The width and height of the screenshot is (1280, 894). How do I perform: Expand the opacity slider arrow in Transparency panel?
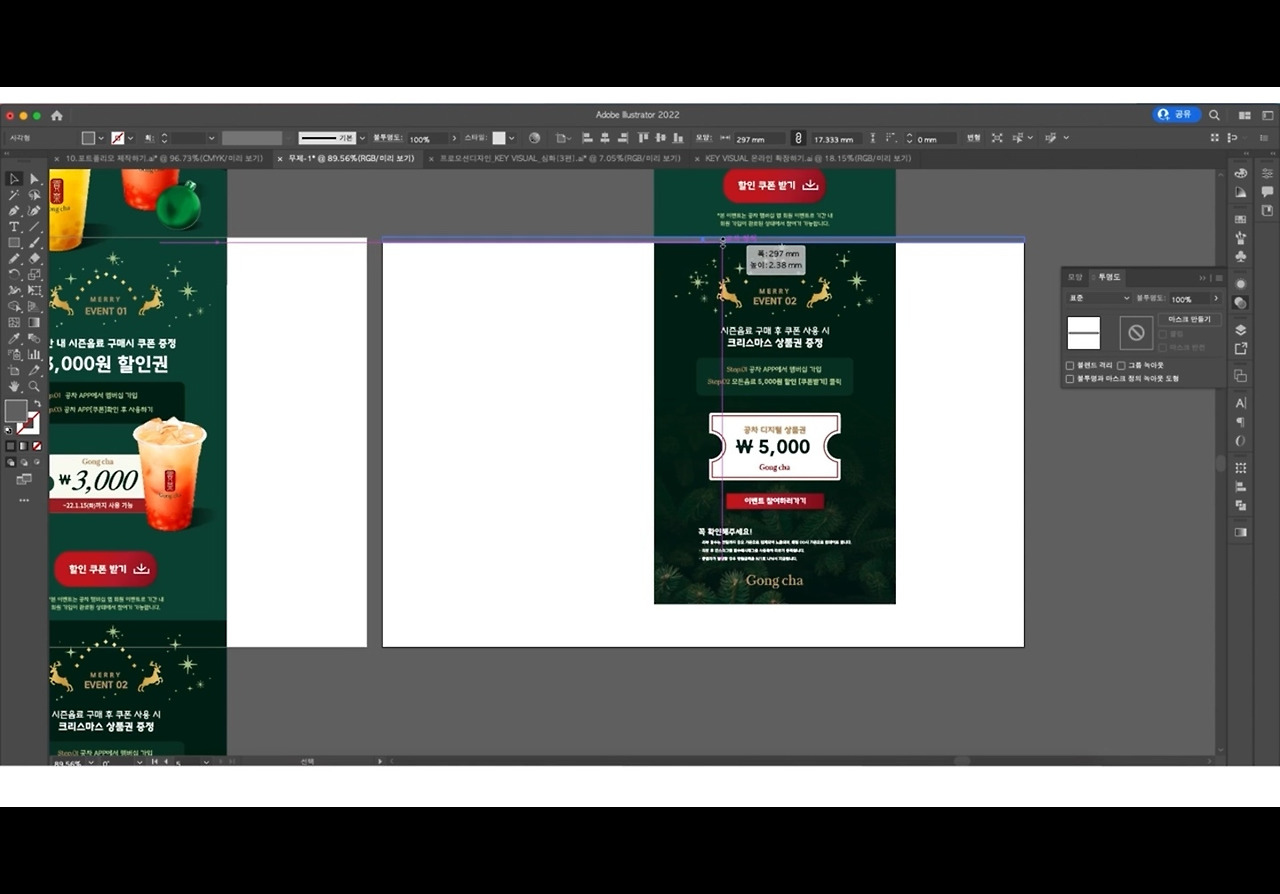point(1216,299)
